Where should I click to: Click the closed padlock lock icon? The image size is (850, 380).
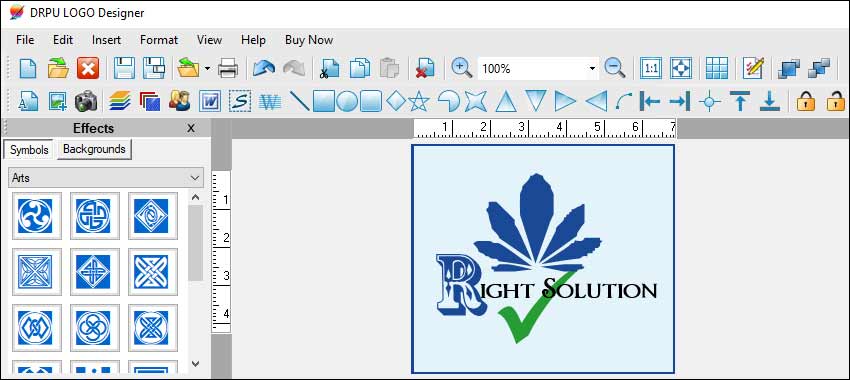(806, 101)
